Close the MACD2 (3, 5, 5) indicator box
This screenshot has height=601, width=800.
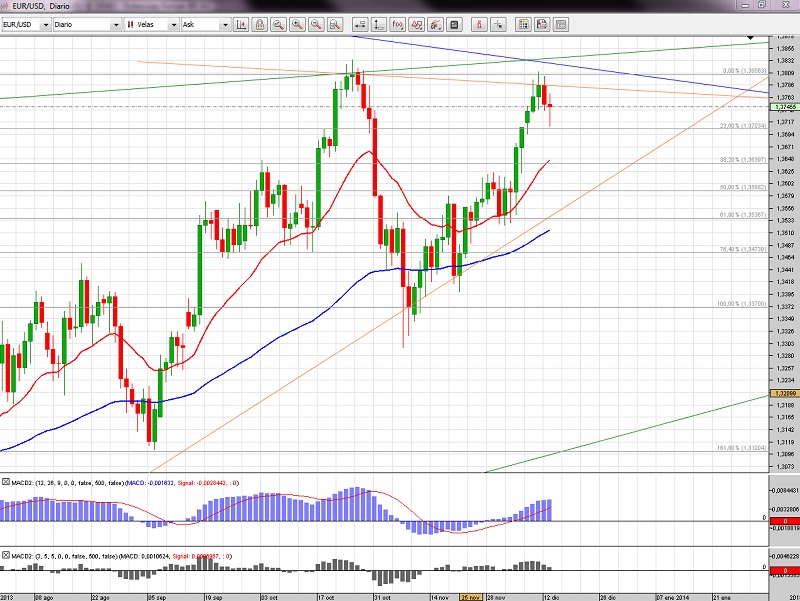[x=6, y=554]
